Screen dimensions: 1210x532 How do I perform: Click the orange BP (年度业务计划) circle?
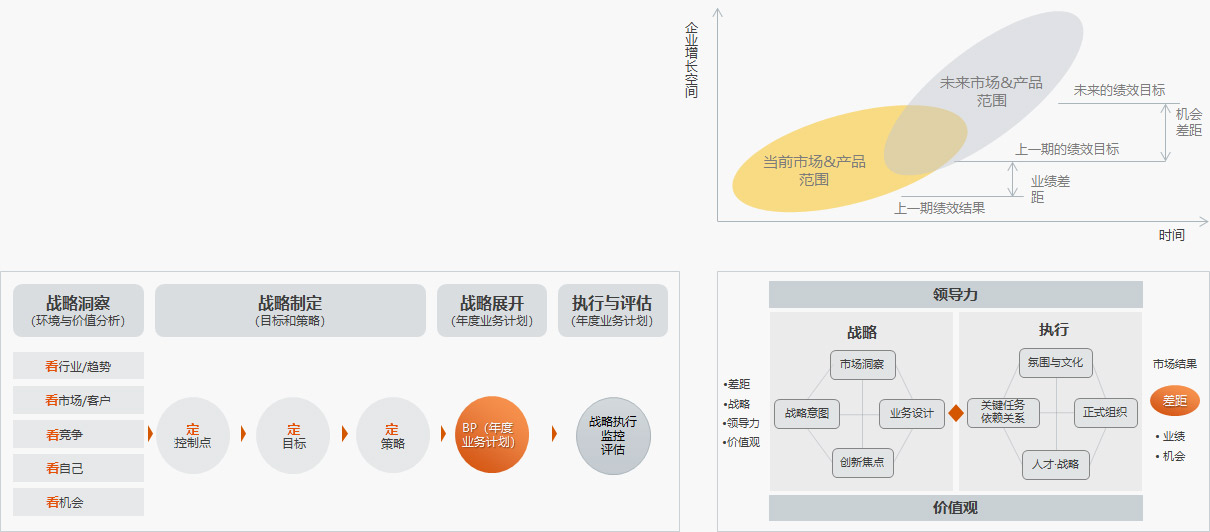coord(491,435)
